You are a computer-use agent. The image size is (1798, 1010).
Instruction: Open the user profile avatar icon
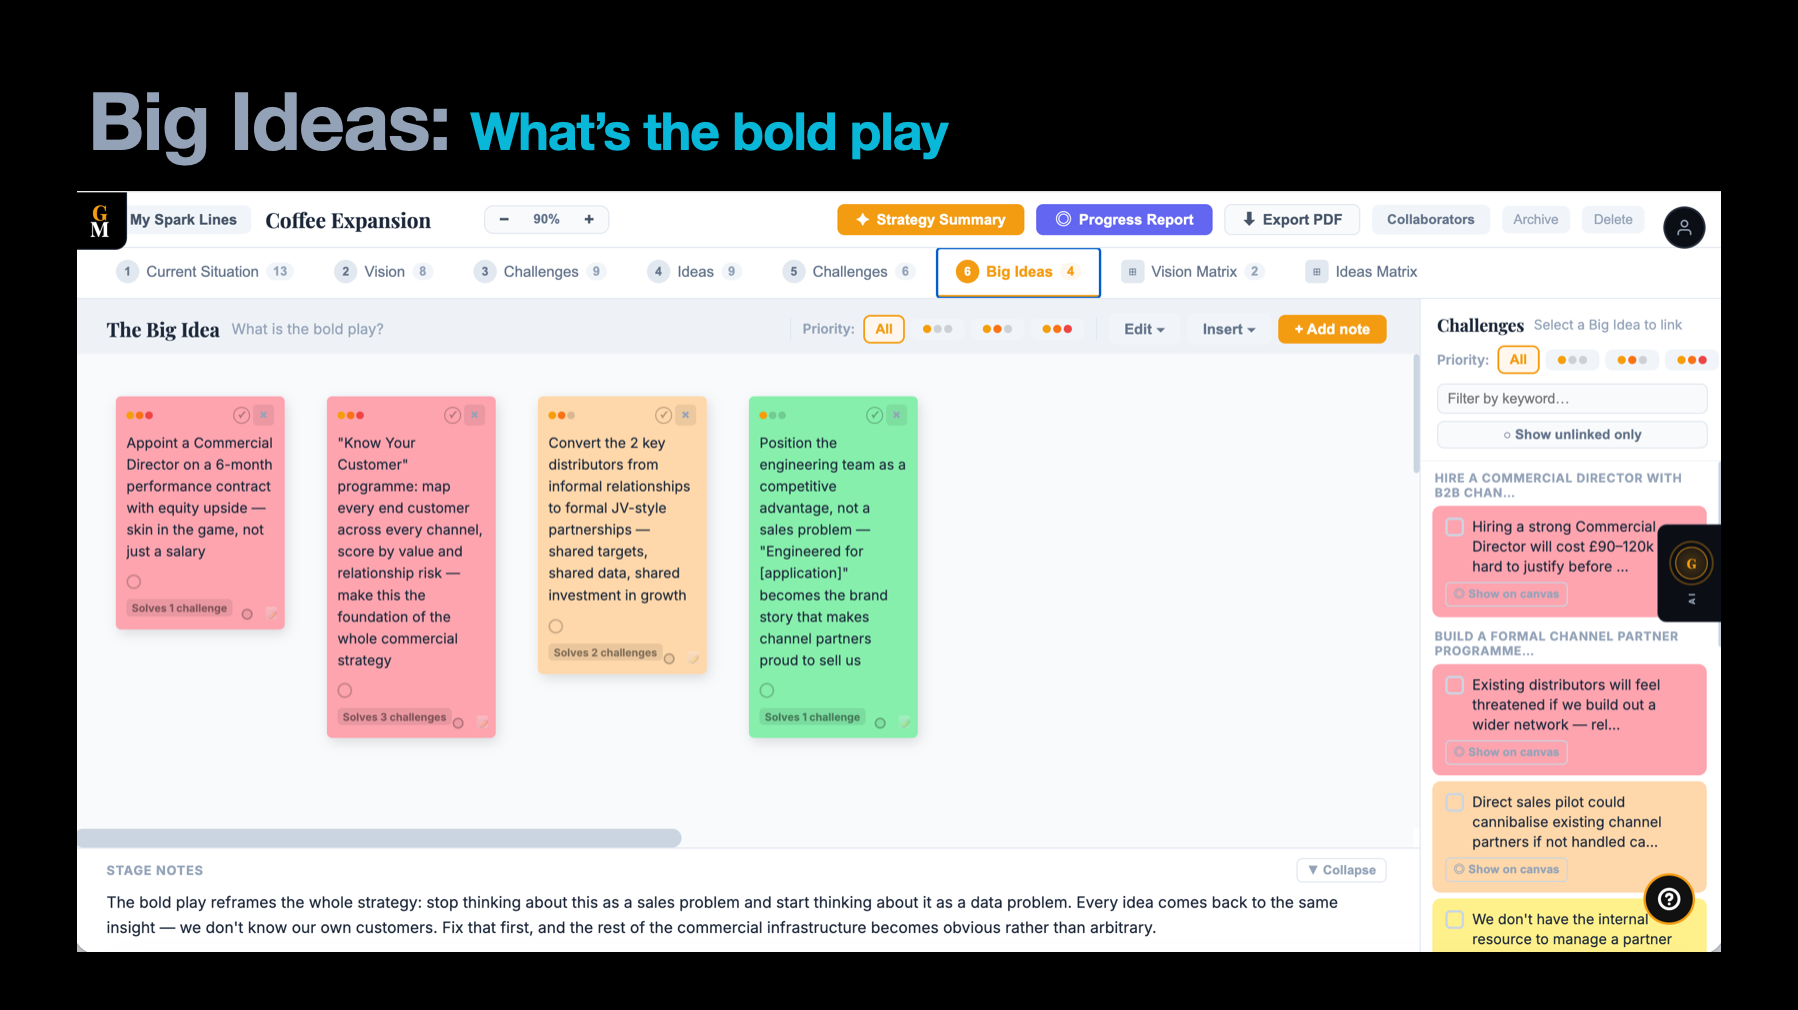point(1684,228)
